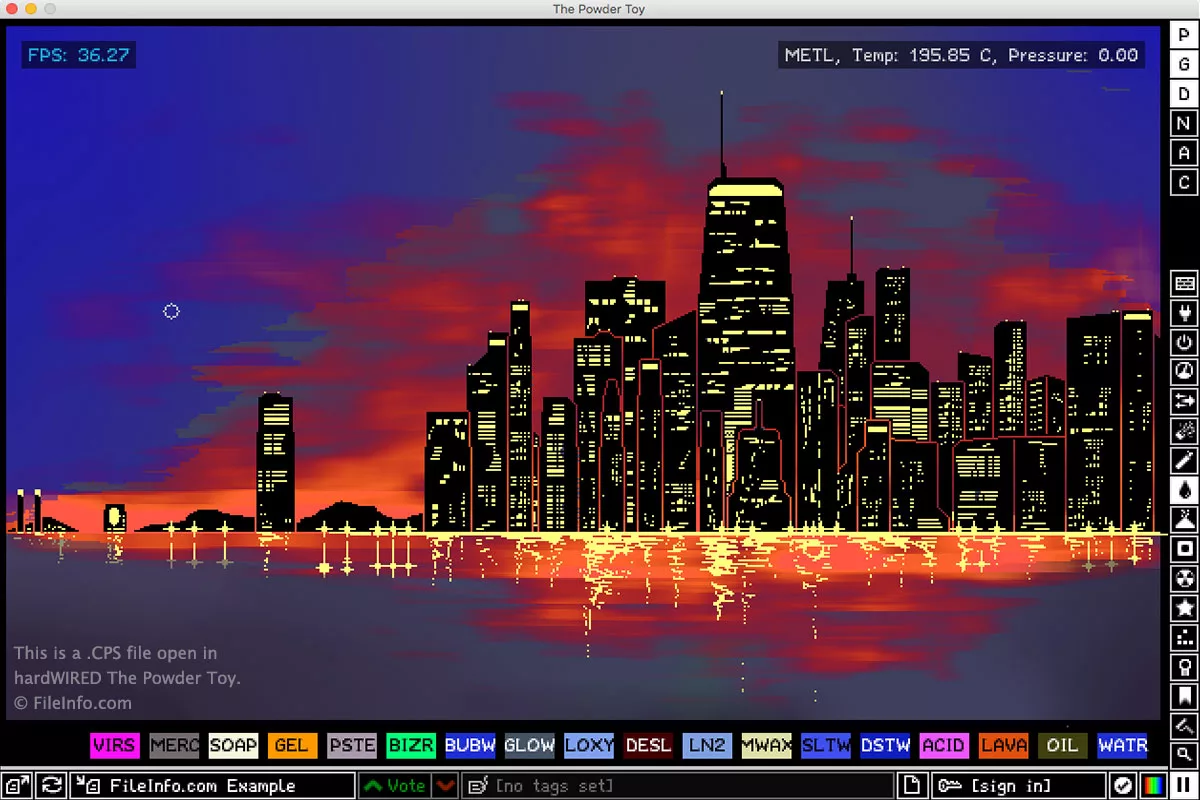
Task: Click the green Vote up button
Action: point(396,786)
